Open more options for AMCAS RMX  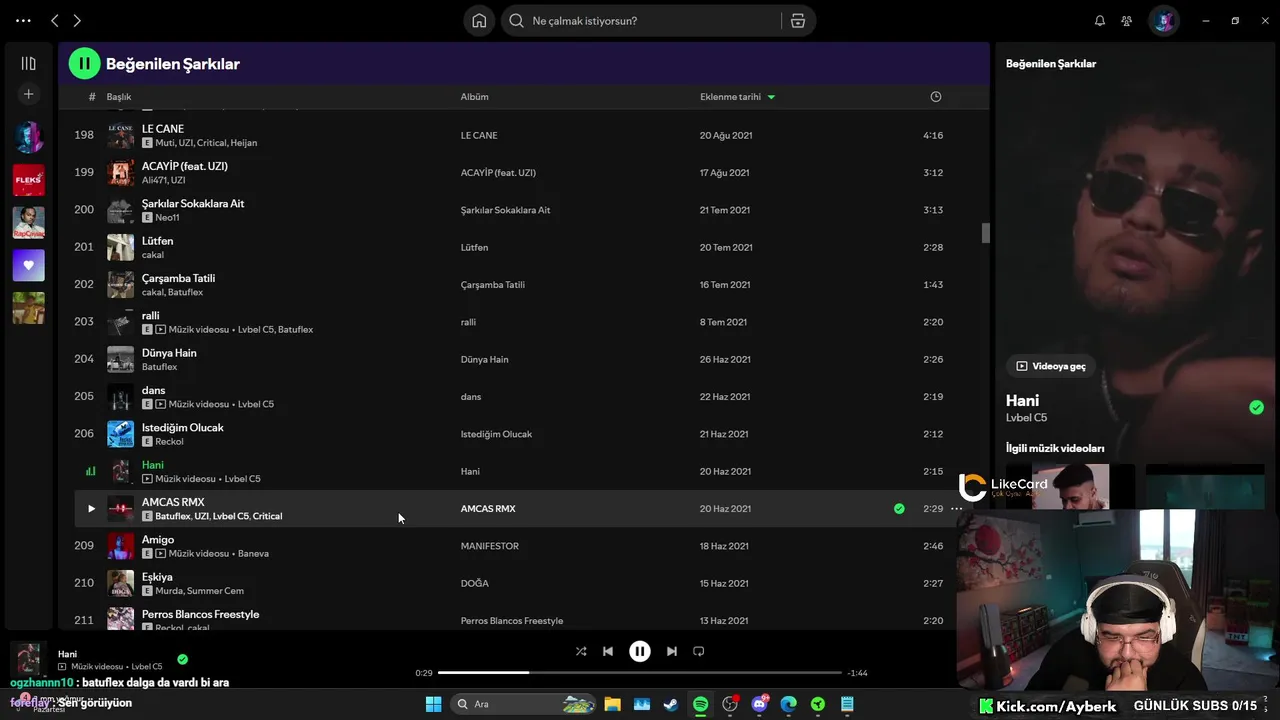[x=956, y=509]
